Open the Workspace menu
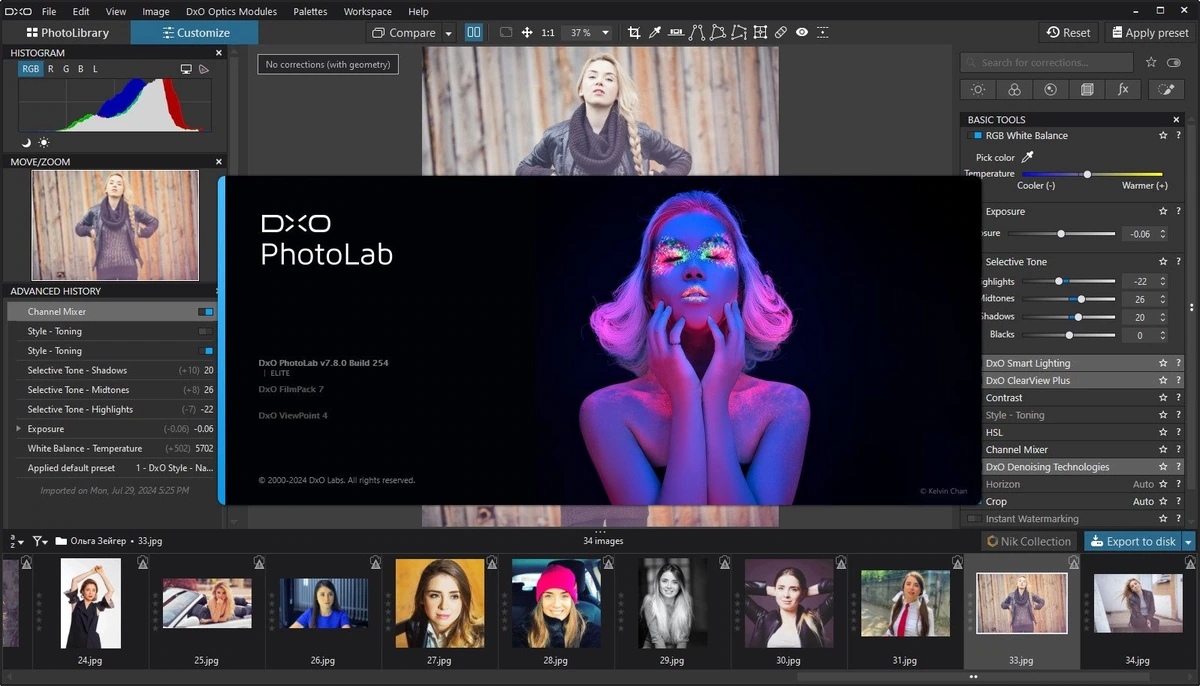 368,11
